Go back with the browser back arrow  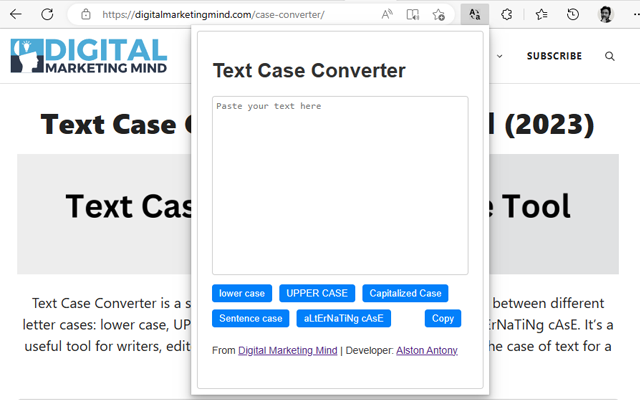click(16, 14)
